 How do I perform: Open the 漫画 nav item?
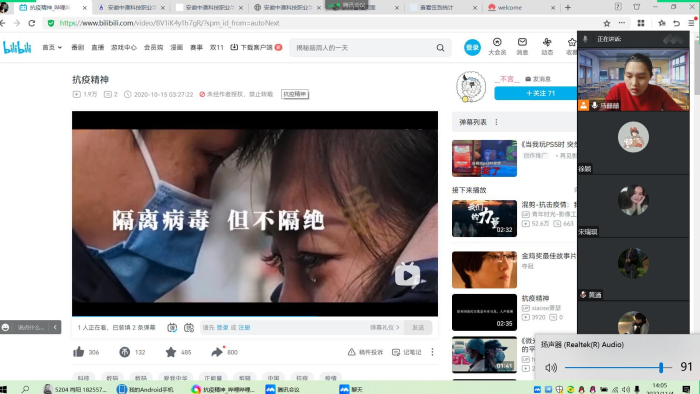[176, 47]
